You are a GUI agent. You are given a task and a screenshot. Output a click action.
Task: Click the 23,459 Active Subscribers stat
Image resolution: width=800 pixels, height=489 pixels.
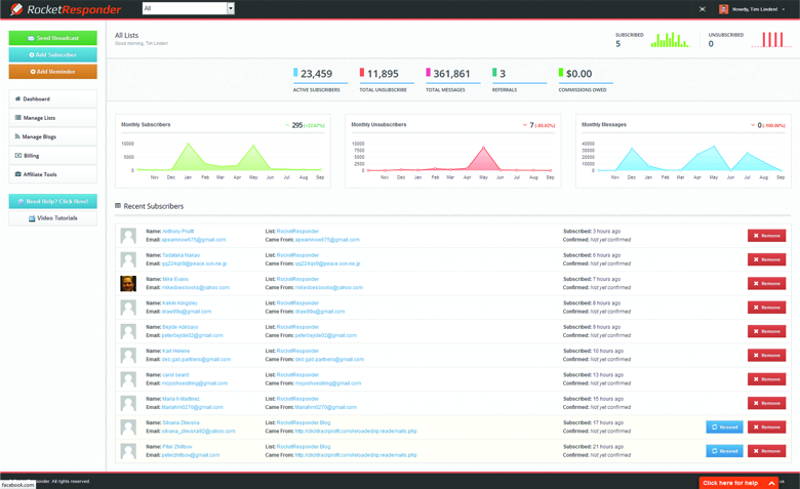320,80
